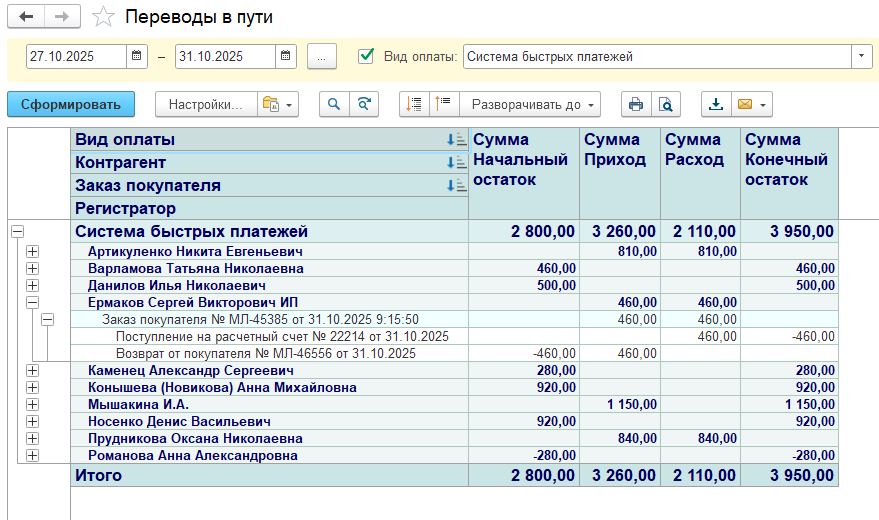The width and height of the screenshot is (879, 520).
Task: Open the Вид оплаты dropdown list
Action: click(862, 57)
